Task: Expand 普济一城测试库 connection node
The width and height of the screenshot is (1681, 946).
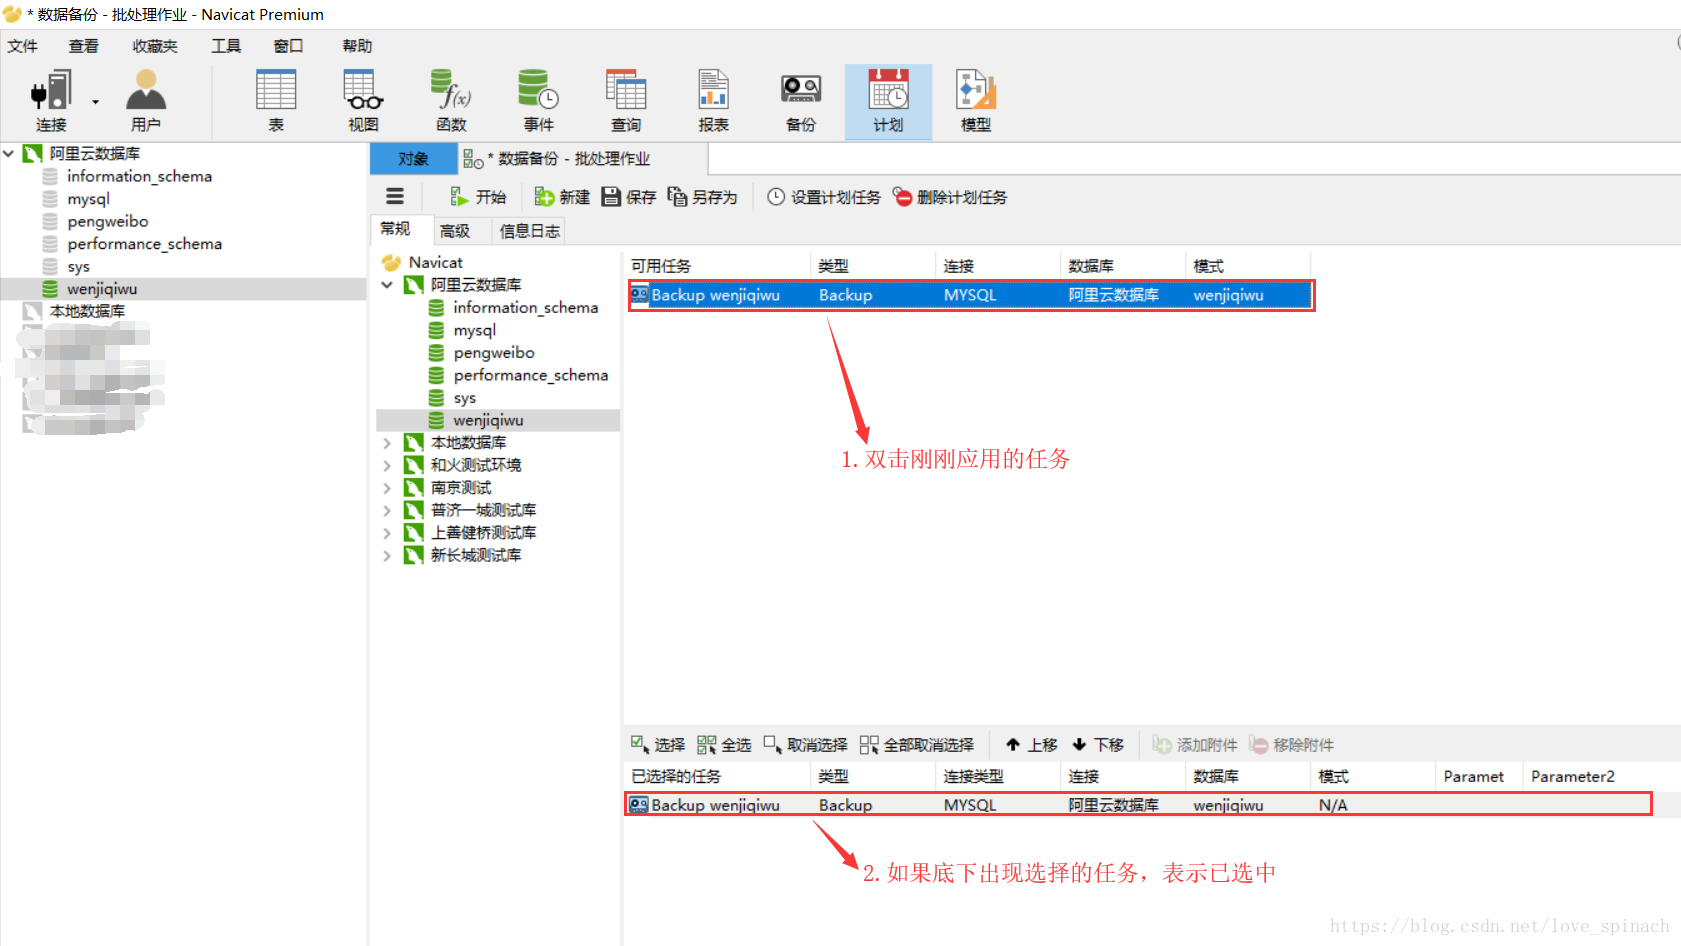Action: click(387, 510)
